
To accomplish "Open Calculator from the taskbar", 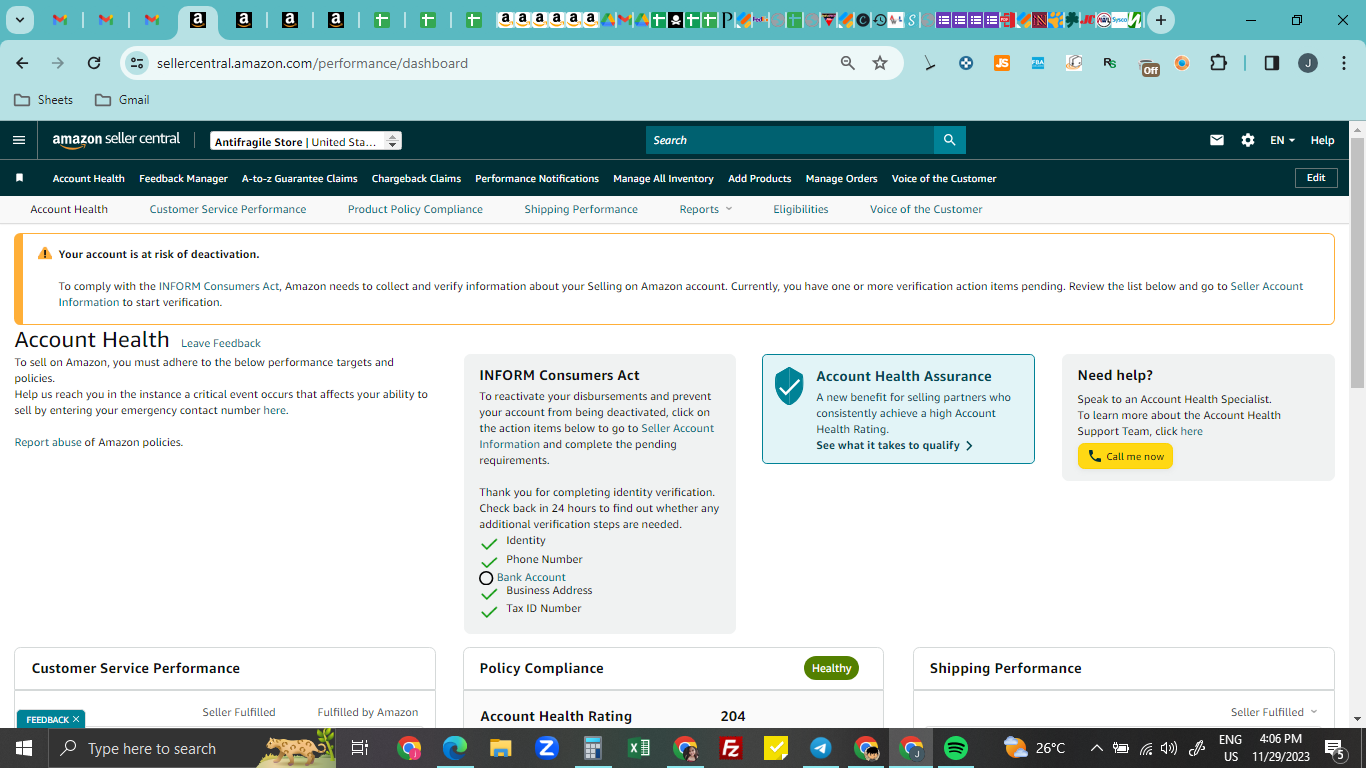I will (593, 748).
